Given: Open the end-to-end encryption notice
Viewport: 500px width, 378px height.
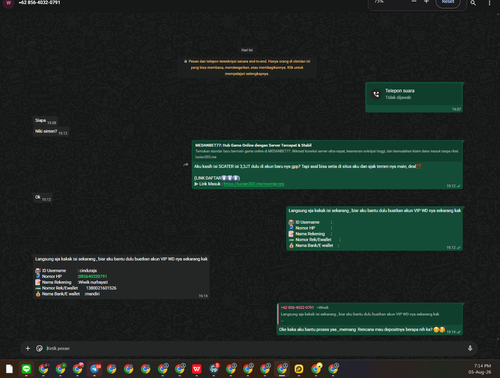Looking at the screenshot, I should click(x=247, y=67).
